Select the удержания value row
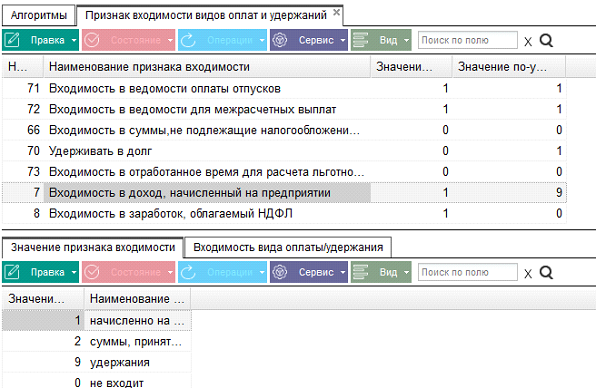The image size is (596, 389). 97,362
